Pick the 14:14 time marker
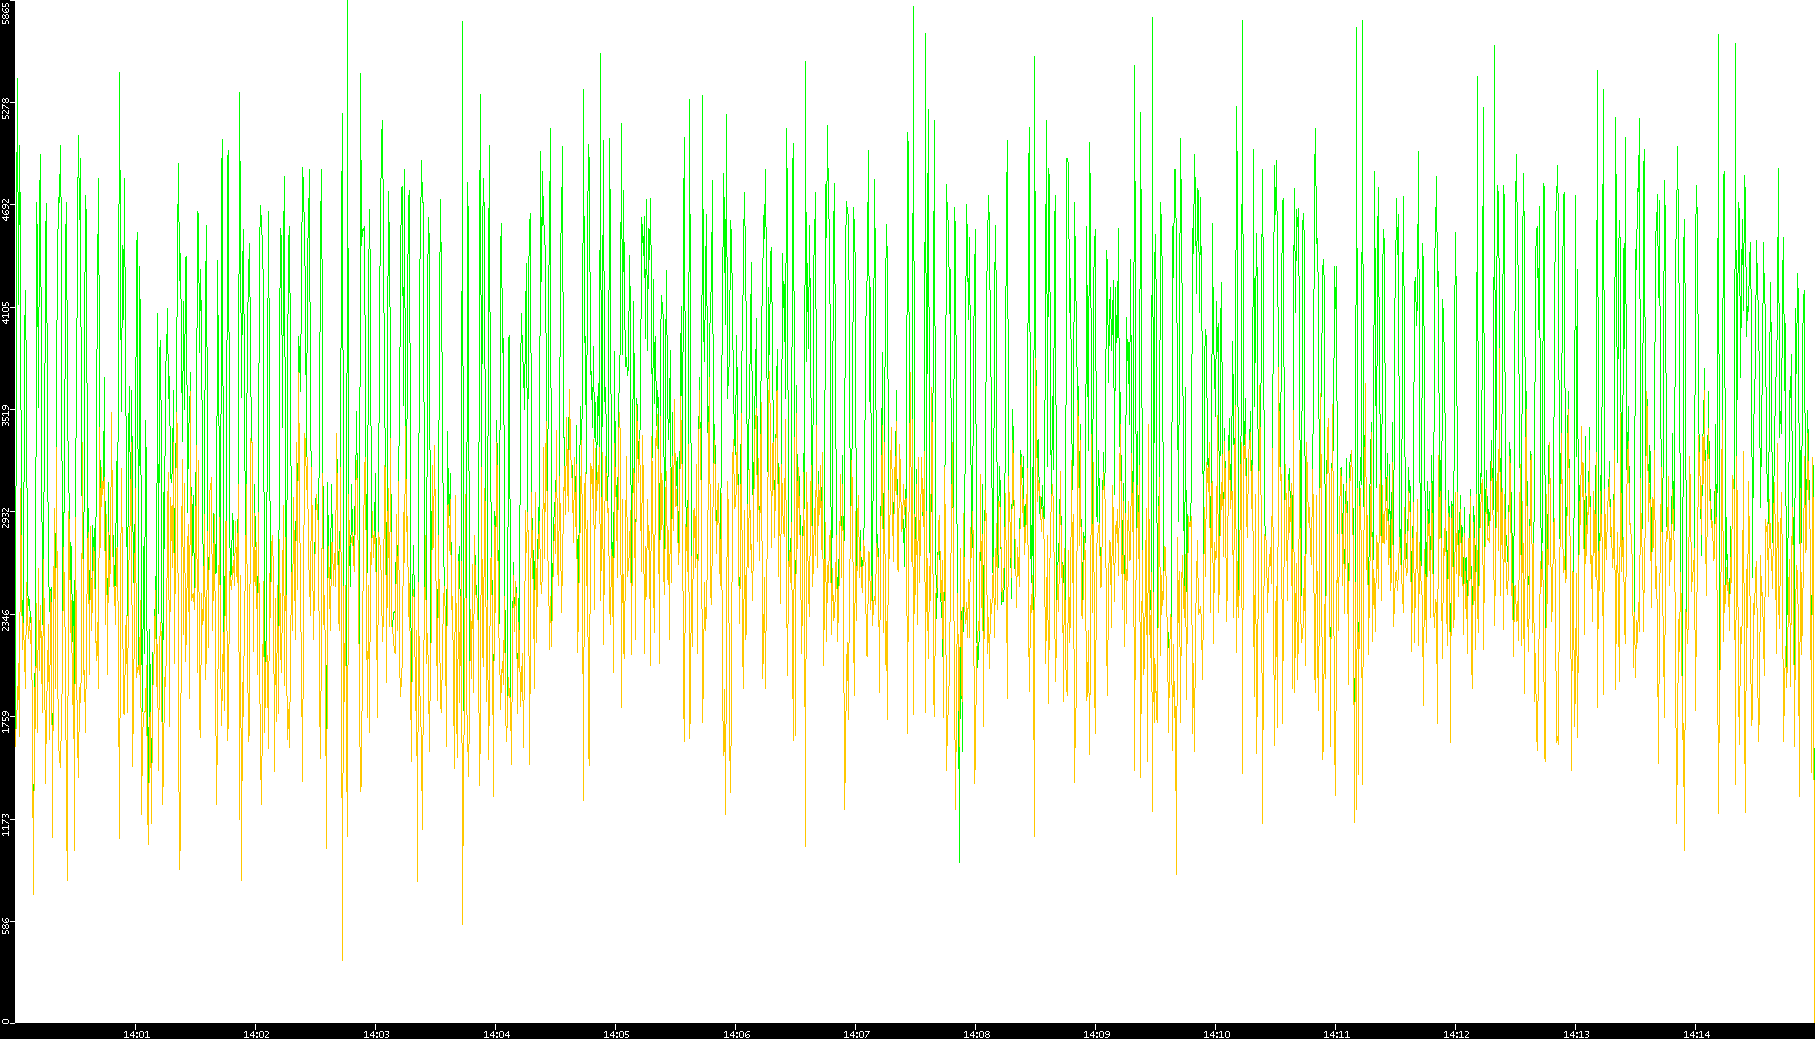This screenshot has width=1815, height=1039. 1696,1033
